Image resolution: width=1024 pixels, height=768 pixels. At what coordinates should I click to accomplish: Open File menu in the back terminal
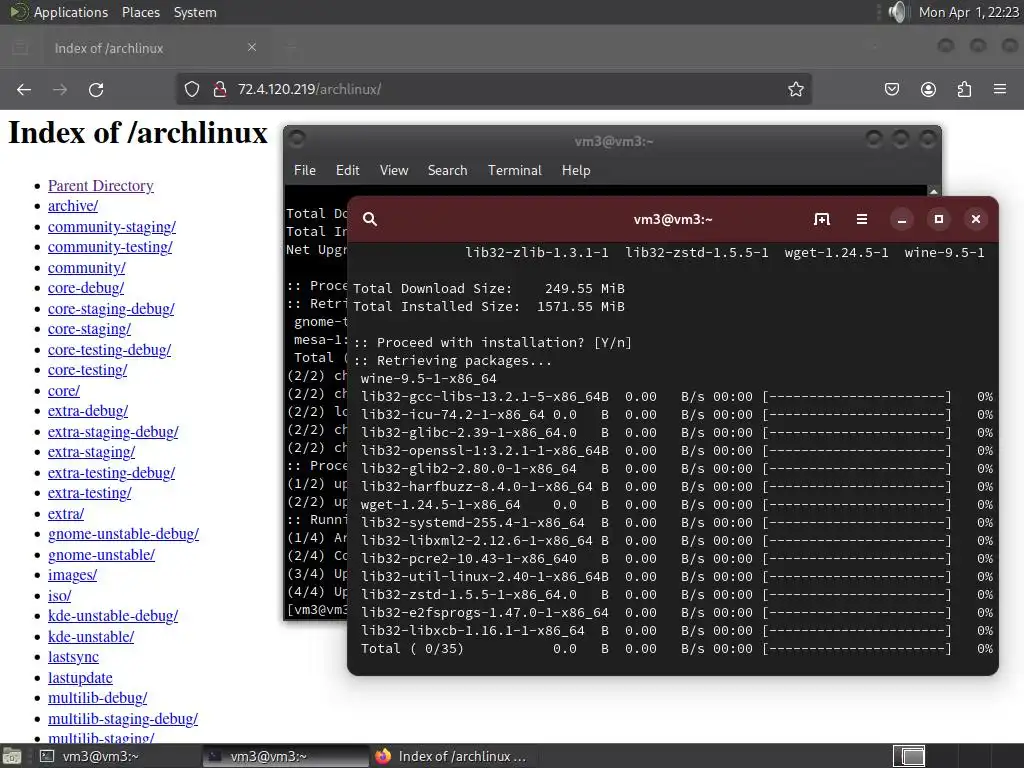point(304,170)
